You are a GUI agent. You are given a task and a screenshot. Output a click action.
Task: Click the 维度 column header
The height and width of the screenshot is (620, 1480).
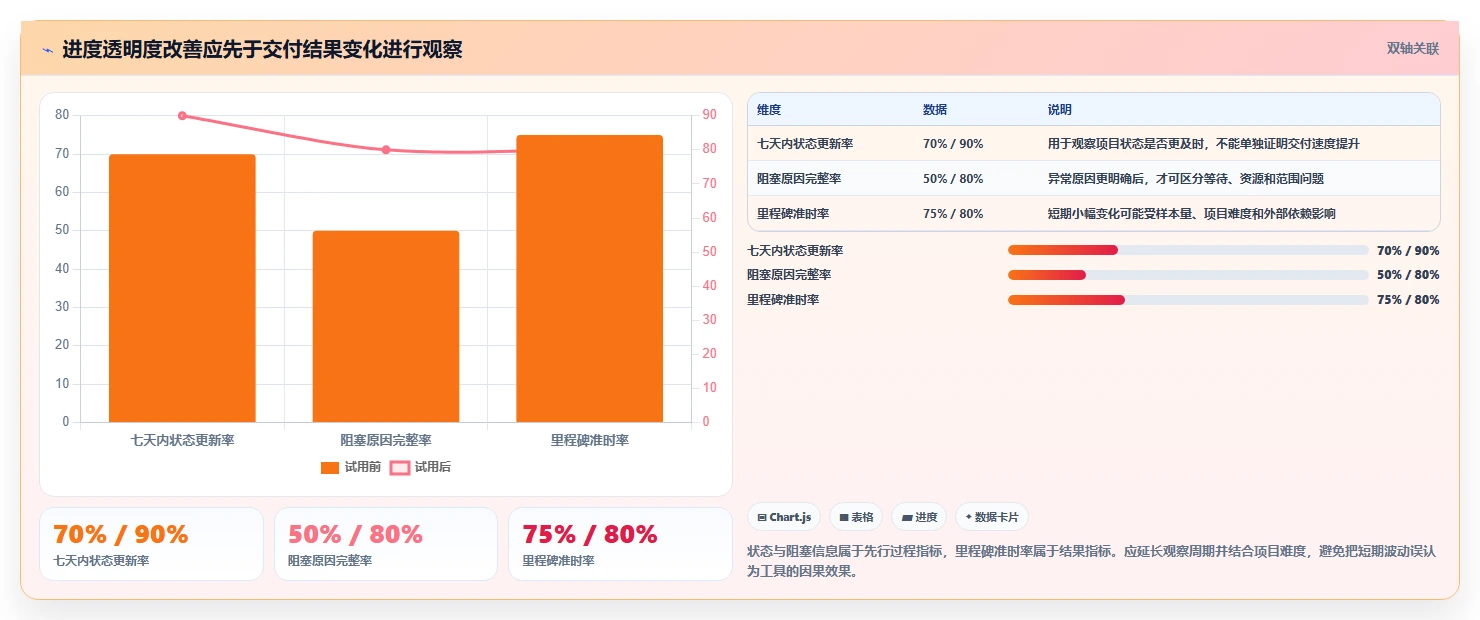[769, 110]
